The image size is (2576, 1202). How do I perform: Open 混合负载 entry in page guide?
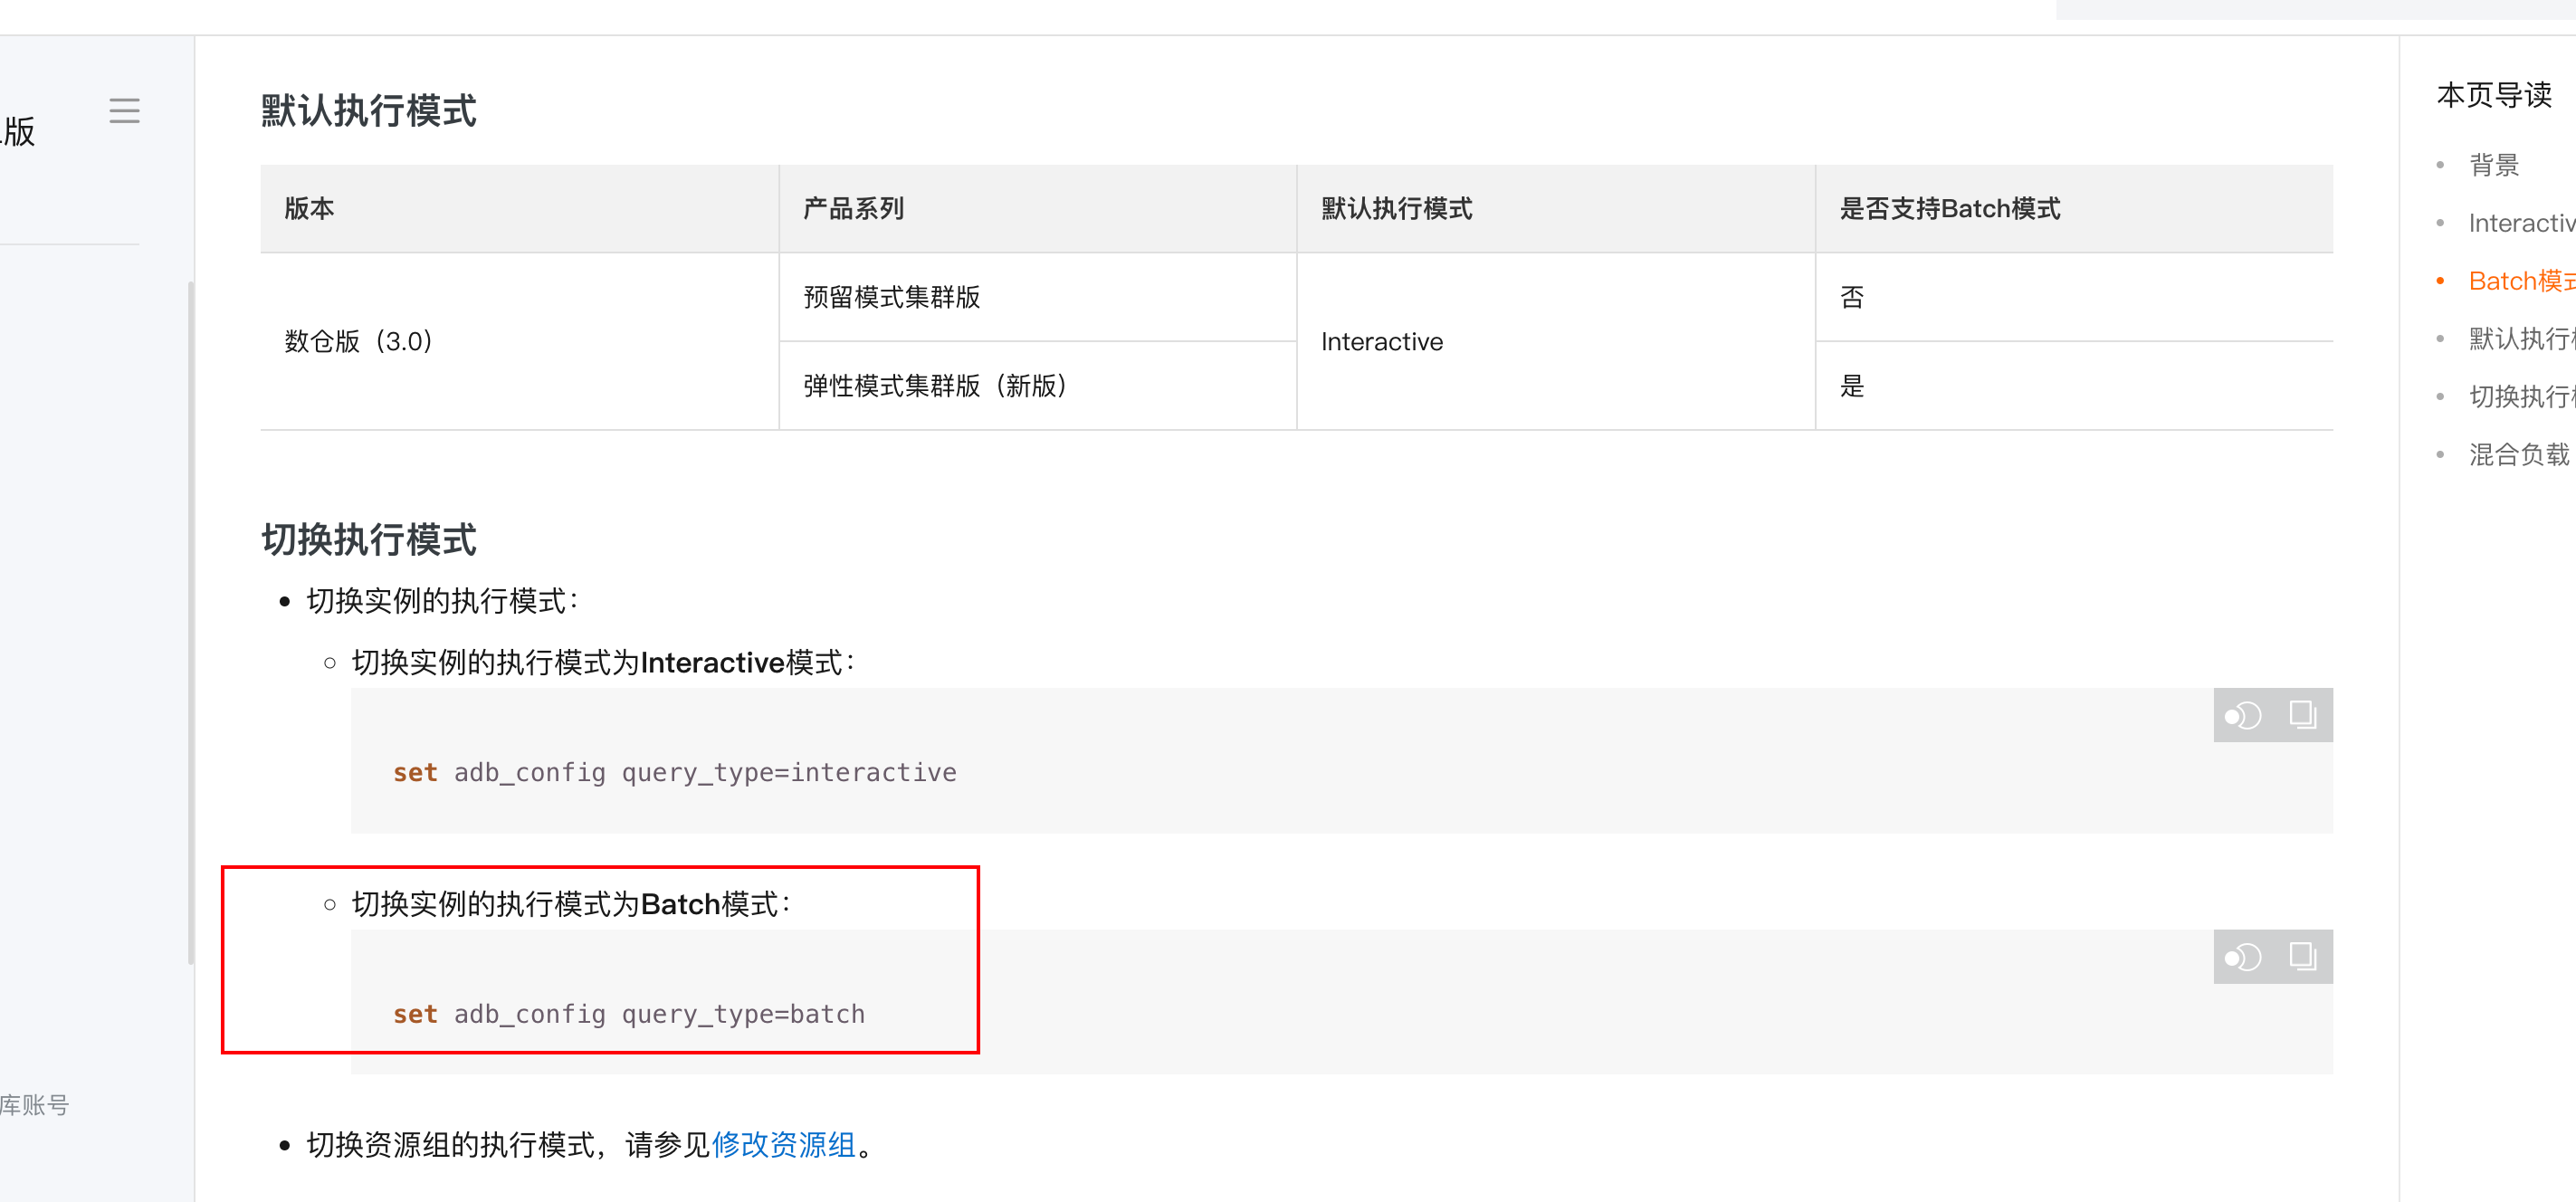tap(2518, 455)
